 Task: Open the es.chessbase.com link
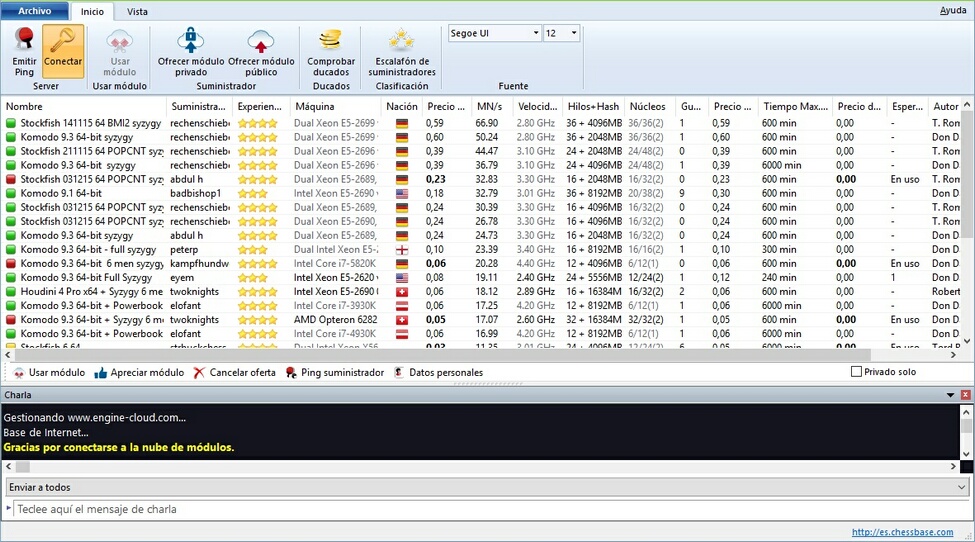[x=902, y=532]
